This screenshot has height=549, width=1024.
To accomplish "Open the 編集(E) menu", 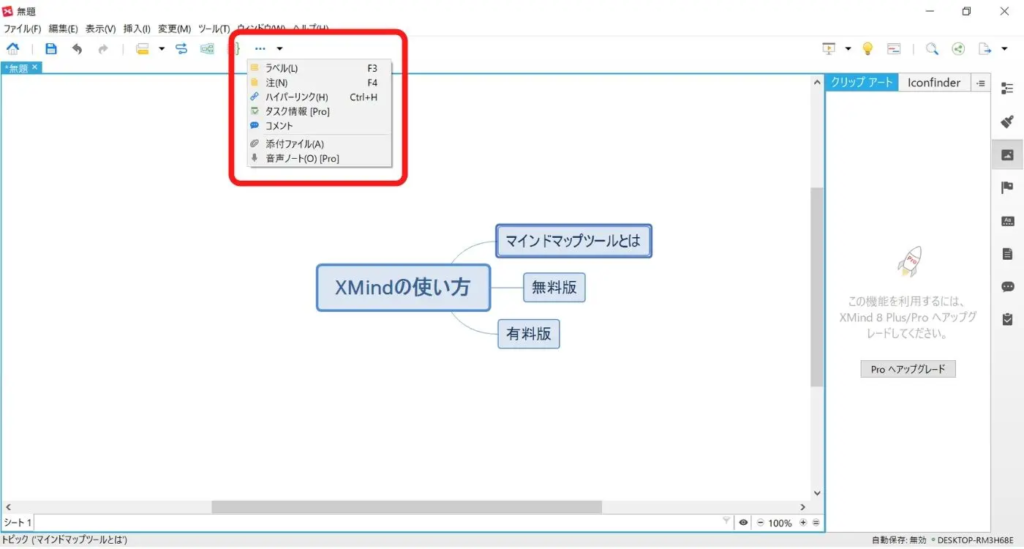I will [63, 29].
